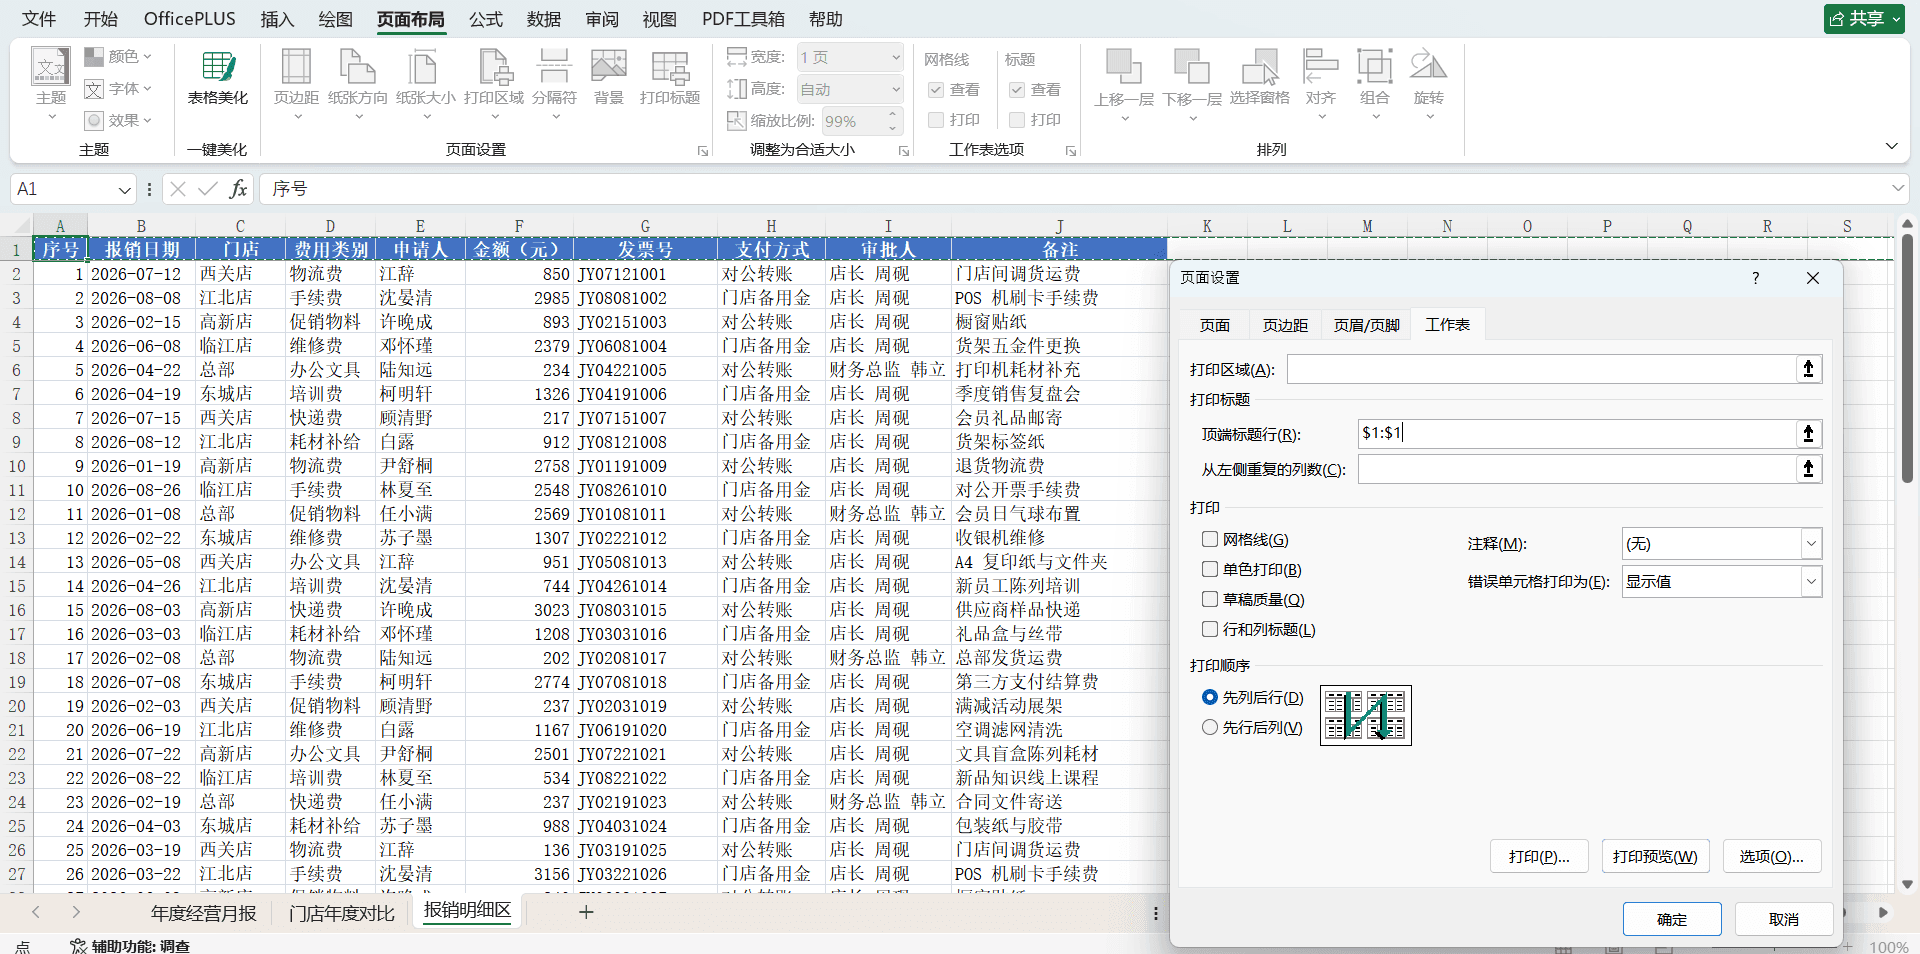Select 先列后行(D) print order
The height and width of the screenshot is (954, 1920).
click(1210, 697)
